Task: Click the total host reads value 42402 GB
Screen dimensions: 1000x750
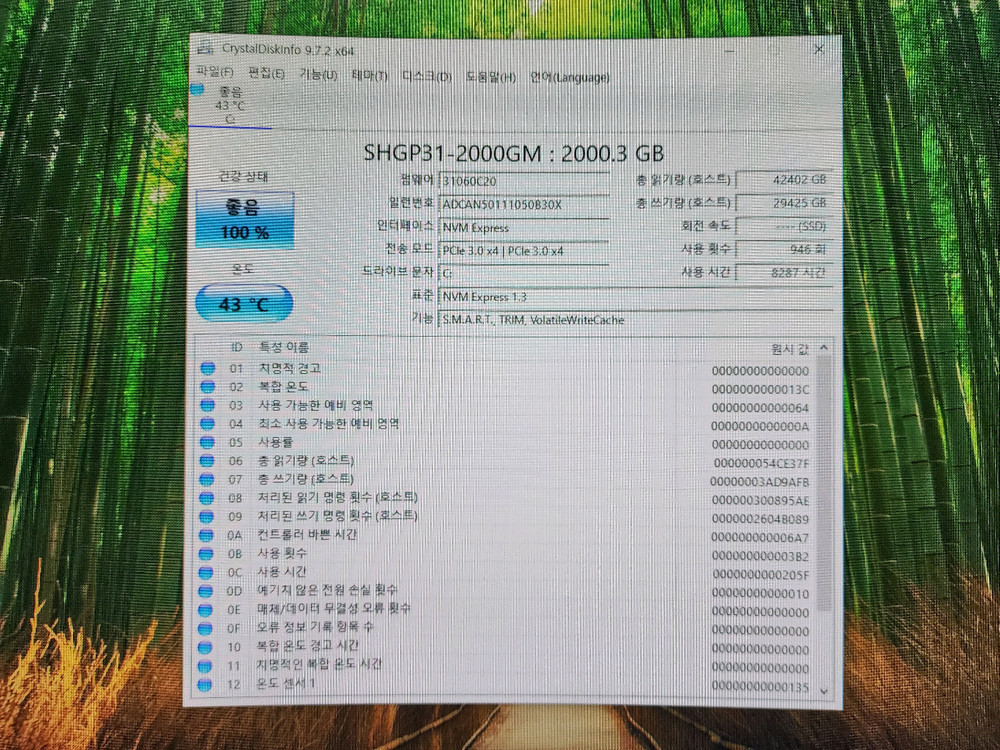Action: (784, 180)
